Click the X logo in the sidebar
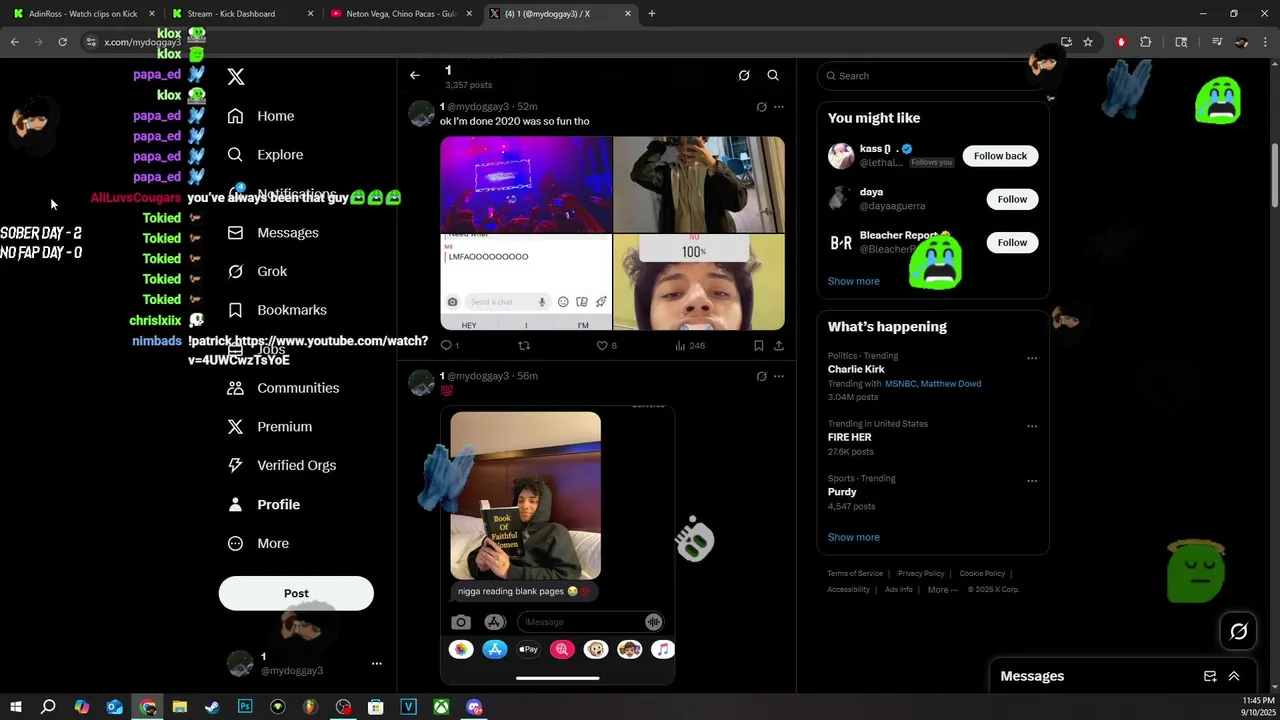Screen dimensions: 1280x720 [236, 77]
